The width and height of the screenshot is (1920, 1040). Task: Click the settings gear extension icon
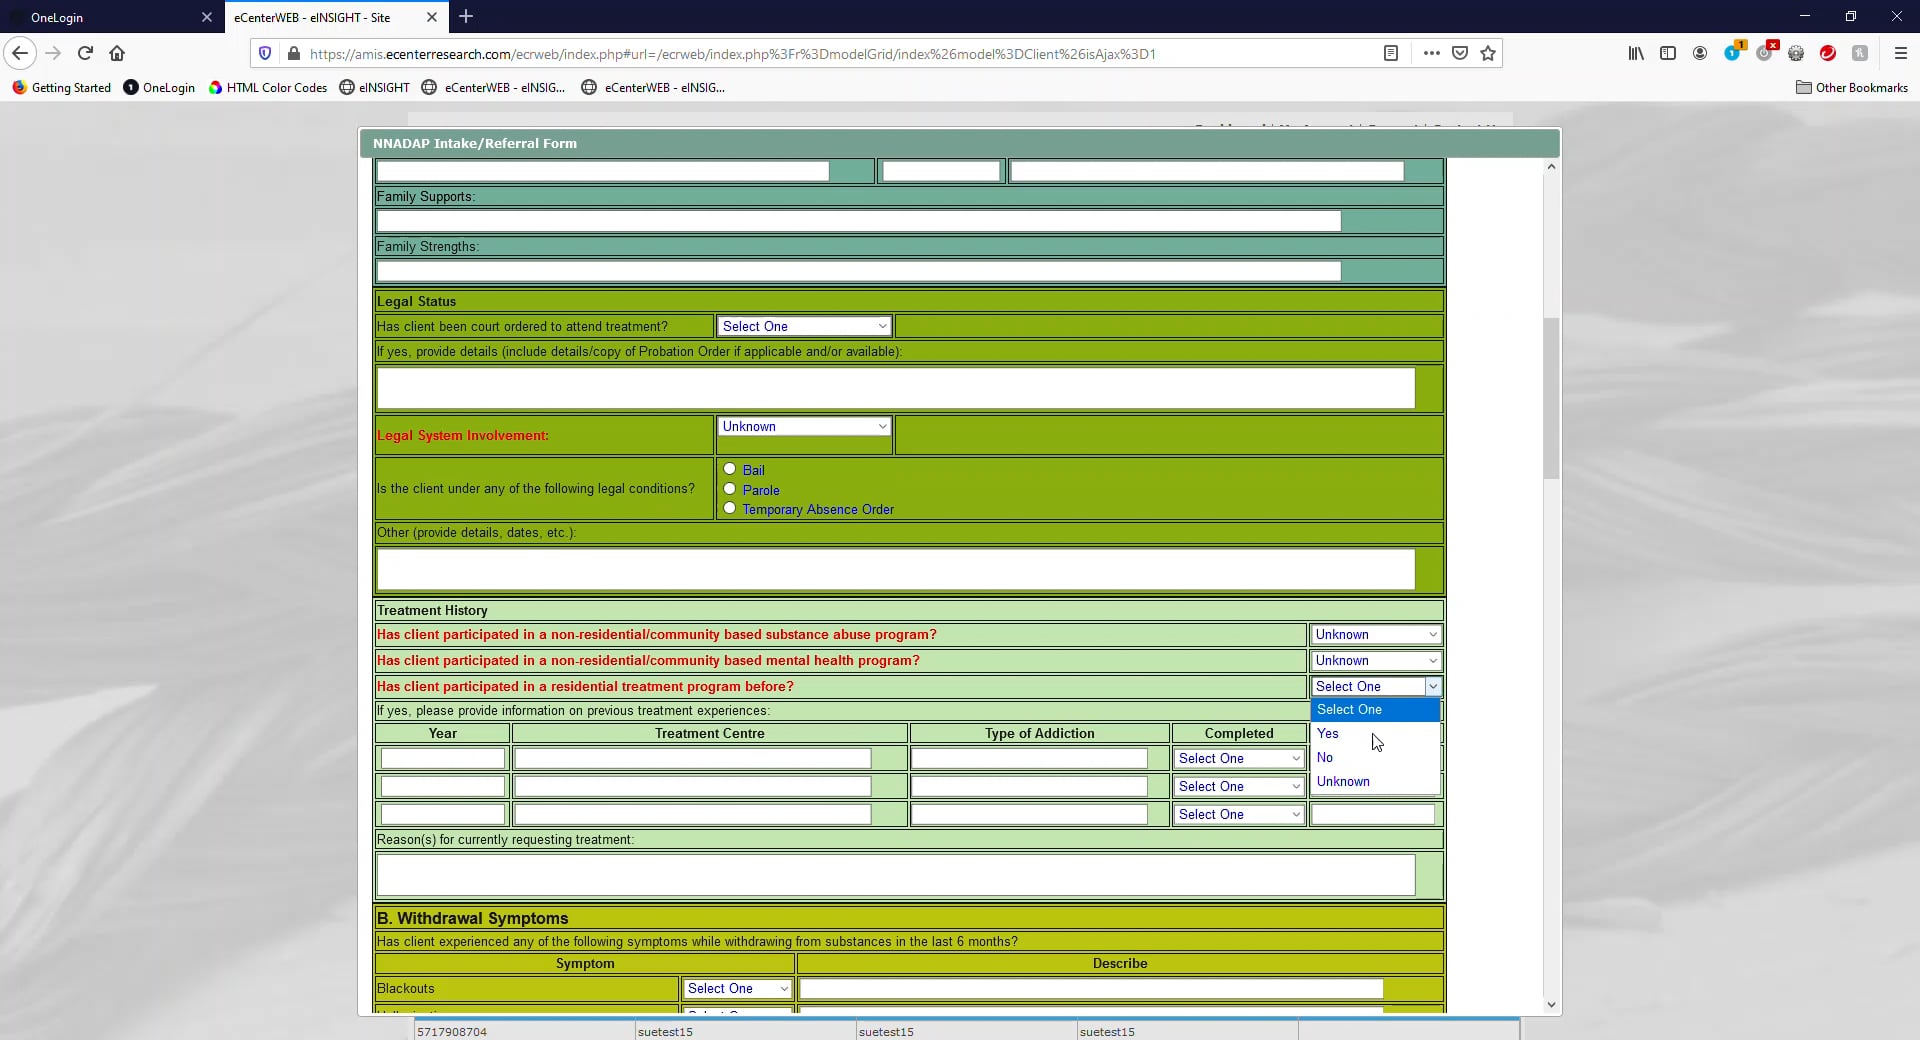1797,53
